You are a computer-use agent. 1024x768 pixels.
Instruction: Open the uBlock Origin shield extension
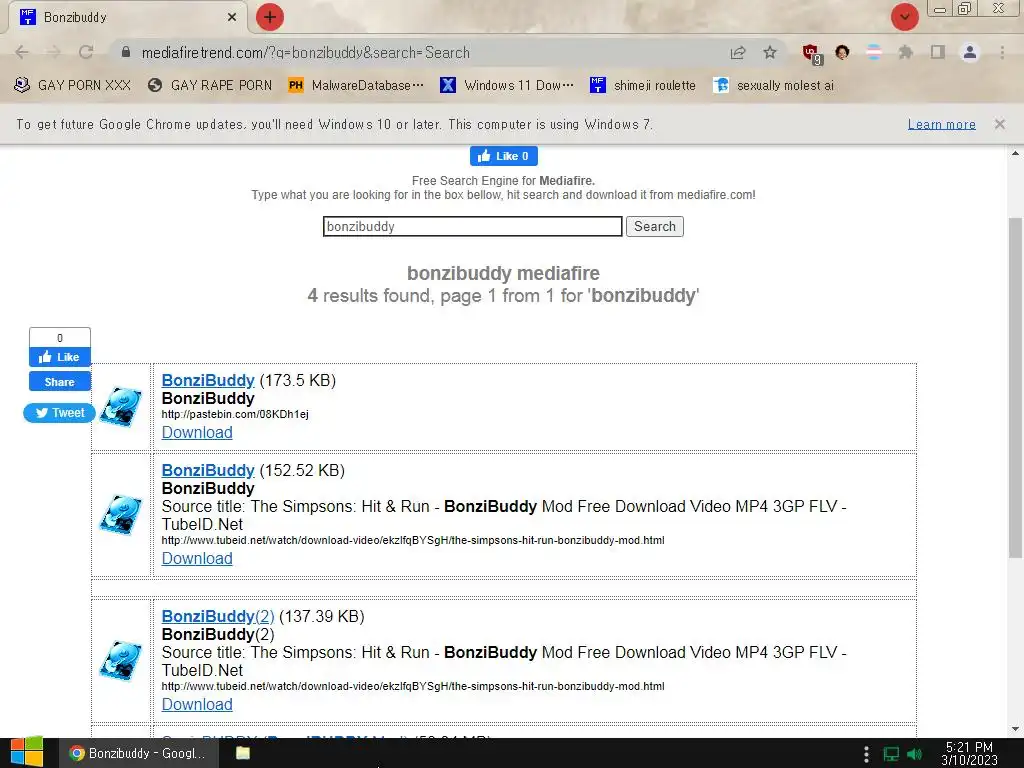(x=812, y=54)
